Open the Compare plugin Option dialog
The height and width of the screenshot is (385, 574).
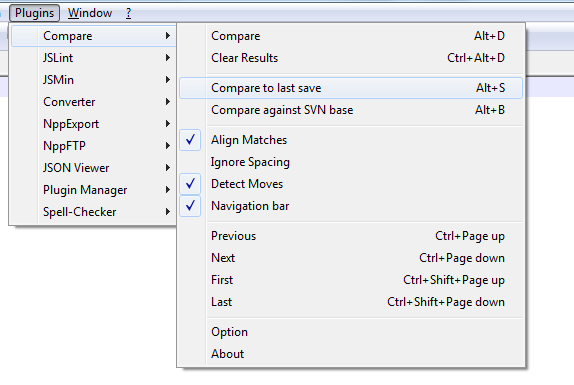click(x=351, y=332)
